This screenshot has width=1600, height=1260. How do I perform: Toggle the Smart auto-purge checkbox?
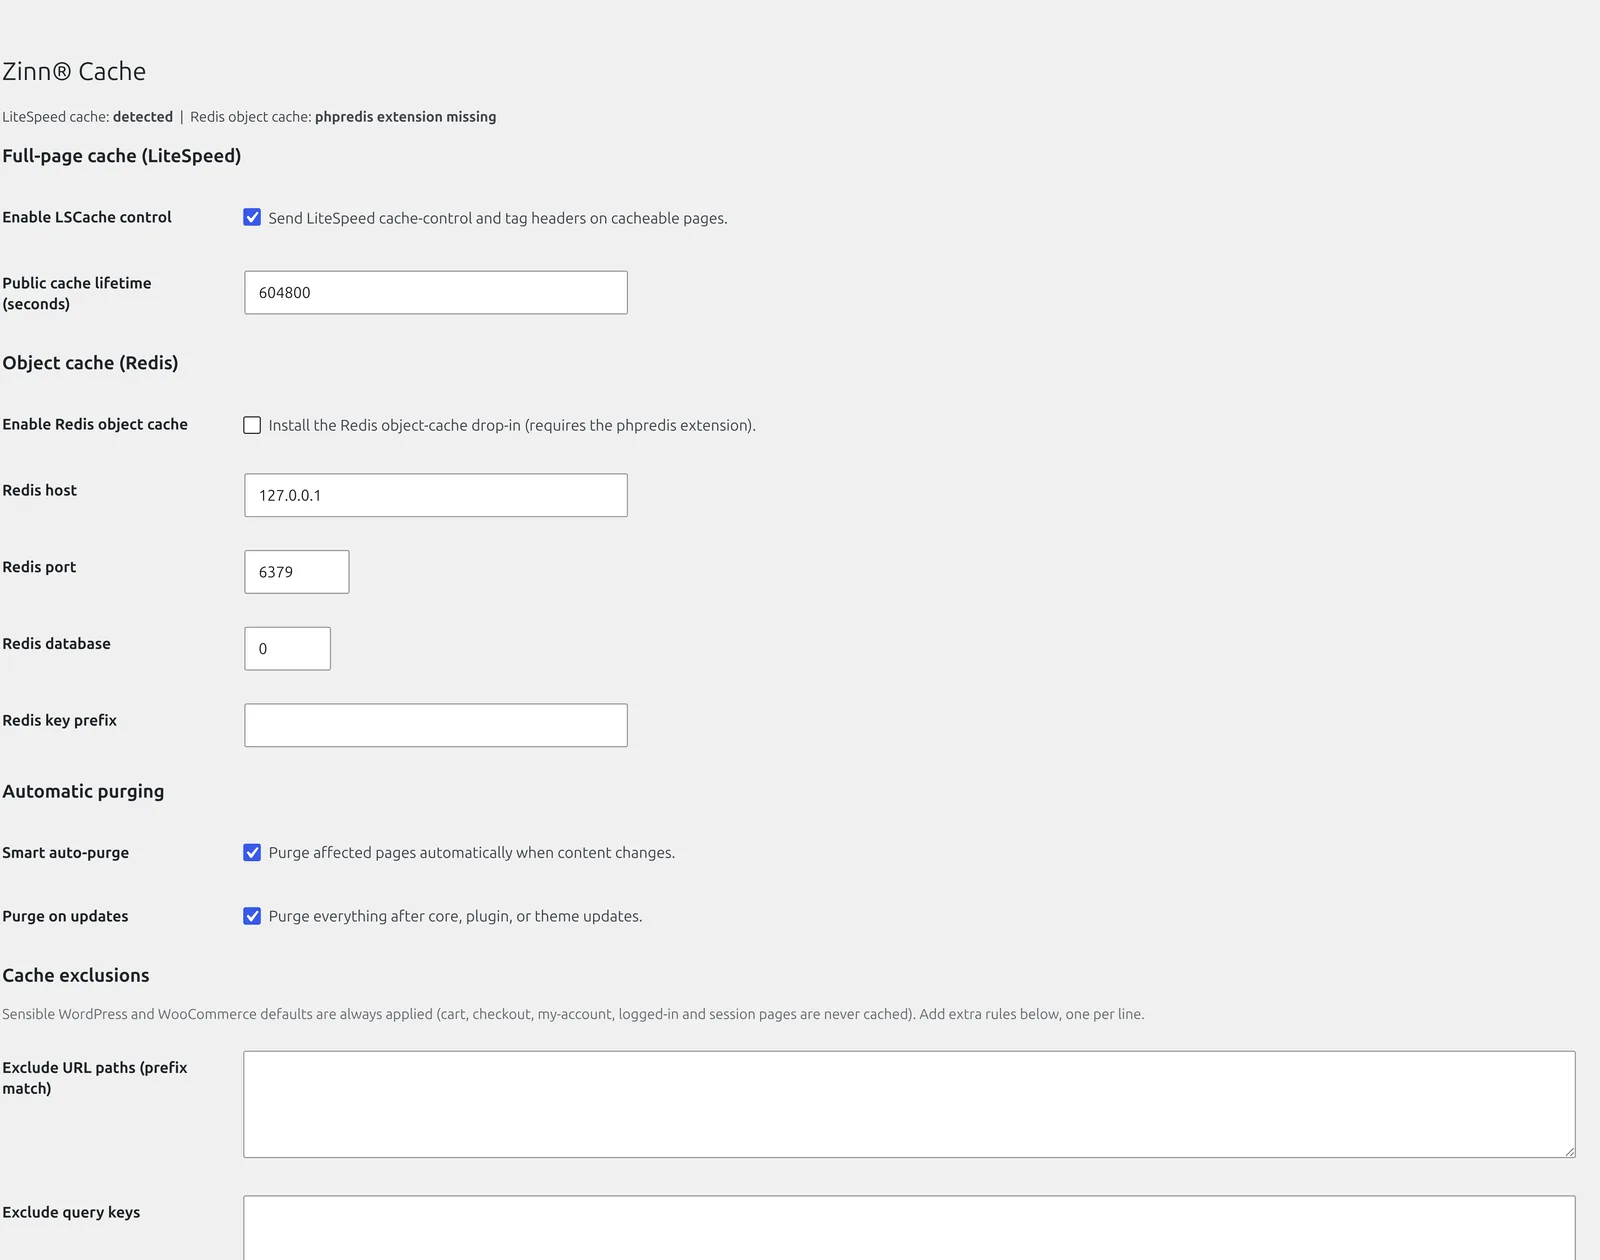[x=252, y=852]
